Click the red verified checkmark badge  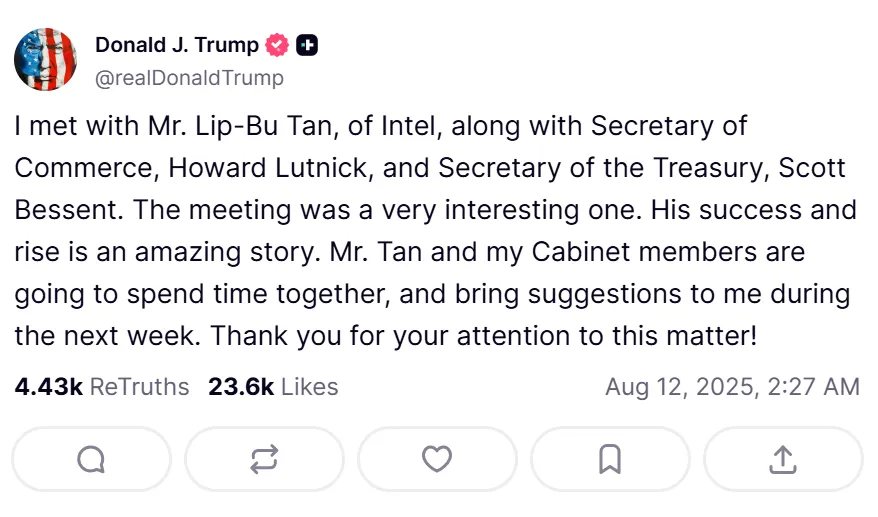[x=277, y=45]
